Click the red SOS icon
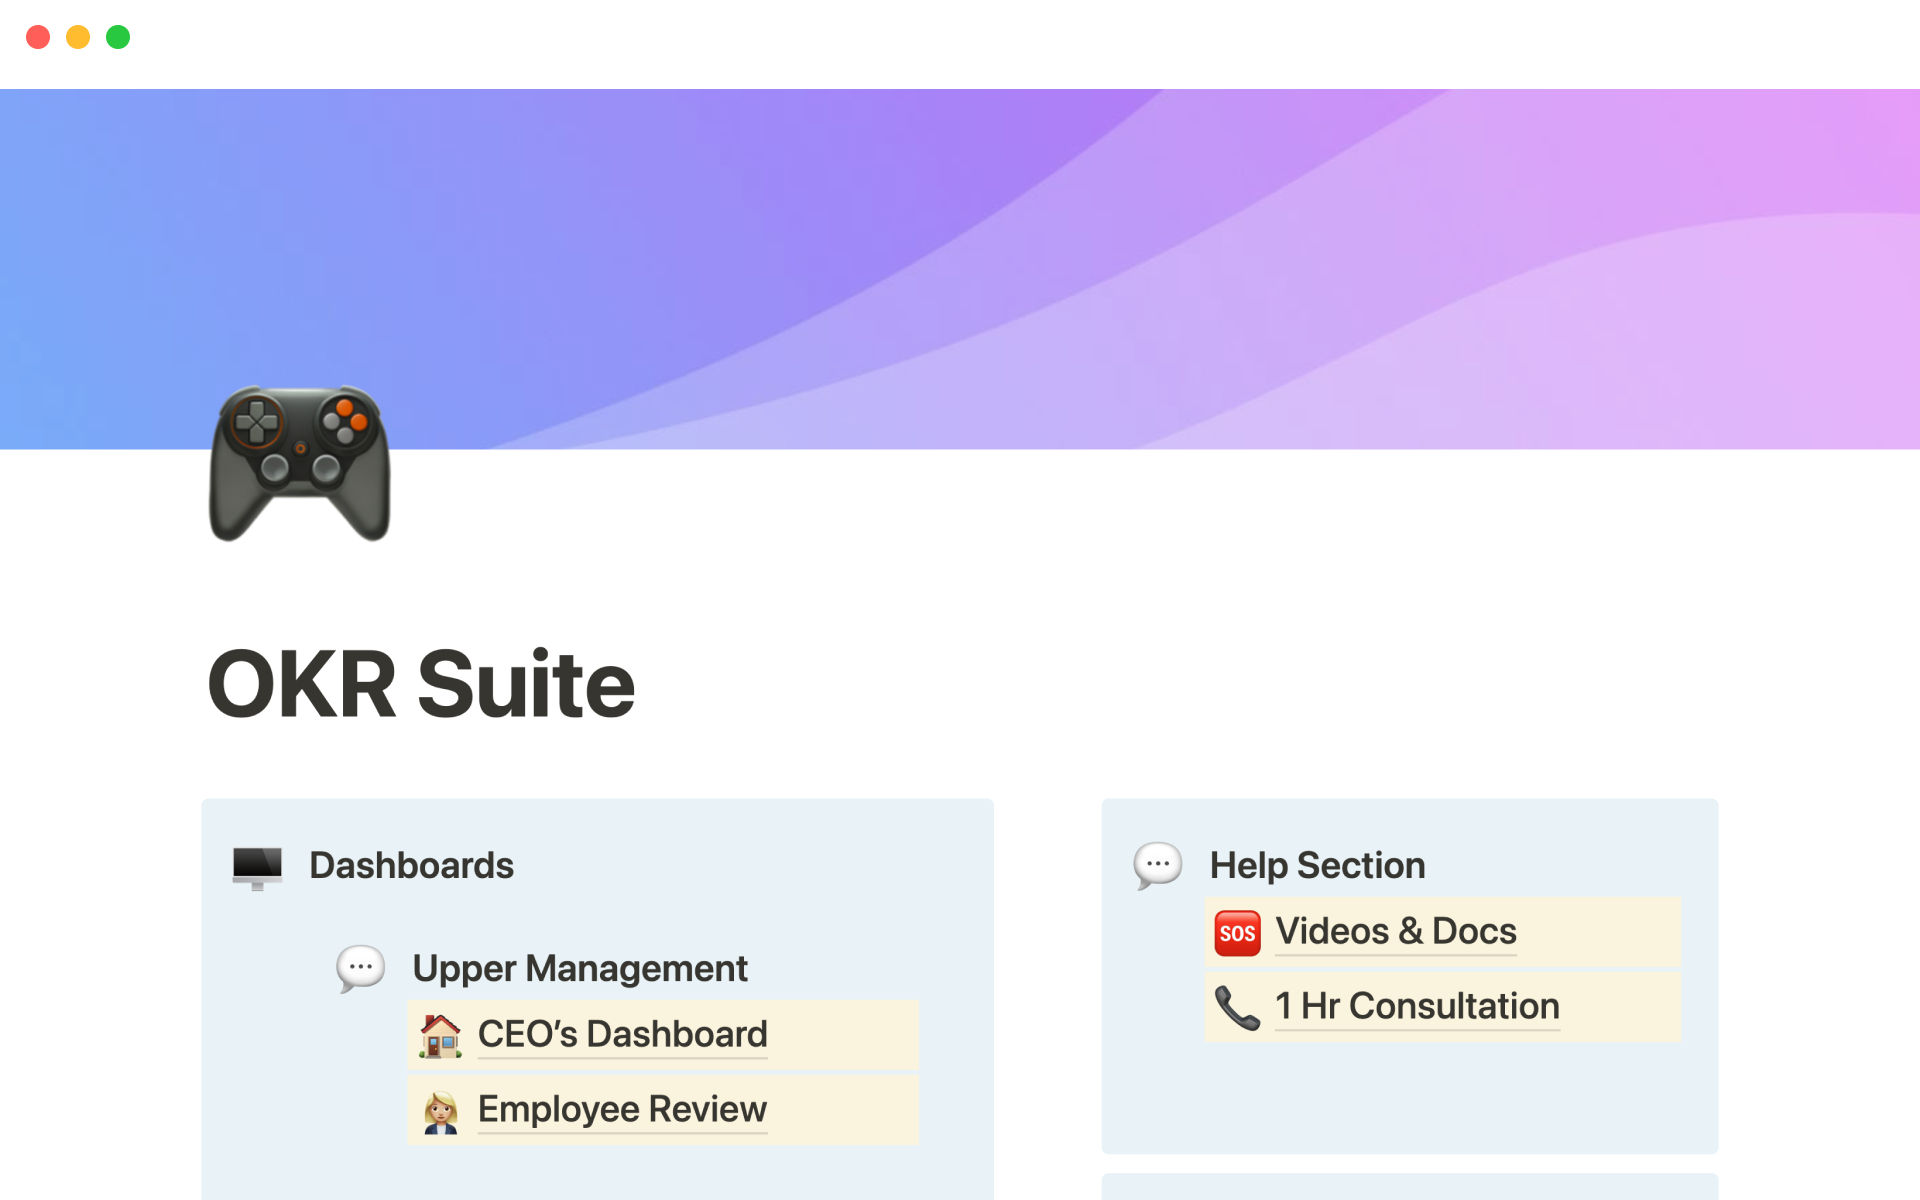Screen dimensions: 1920x1200 [x=1237, y=932]
